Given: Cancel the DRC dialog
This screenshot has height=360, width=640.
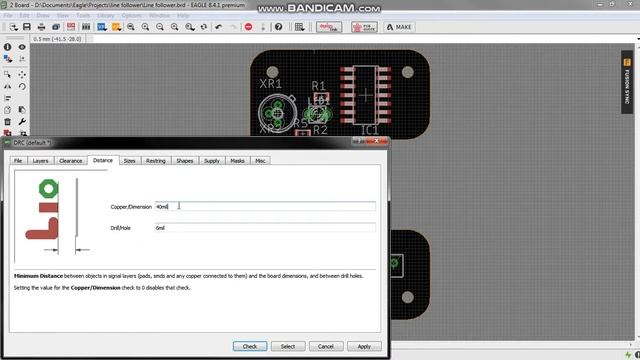Looking at the screenshot, I should (x=326, y=346).
